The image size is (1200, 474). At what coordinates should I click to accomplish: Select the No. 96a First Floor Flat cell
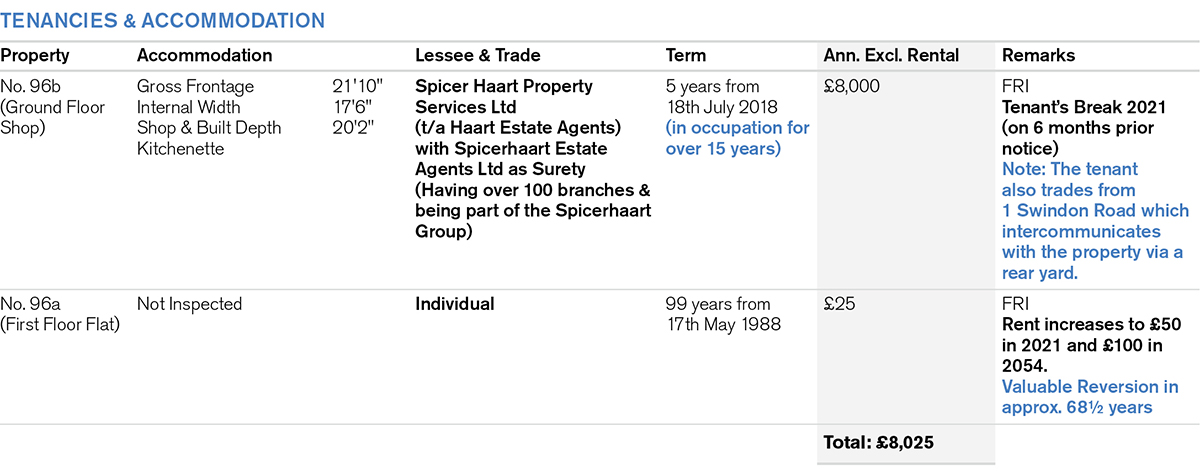(x=58, y=314)
